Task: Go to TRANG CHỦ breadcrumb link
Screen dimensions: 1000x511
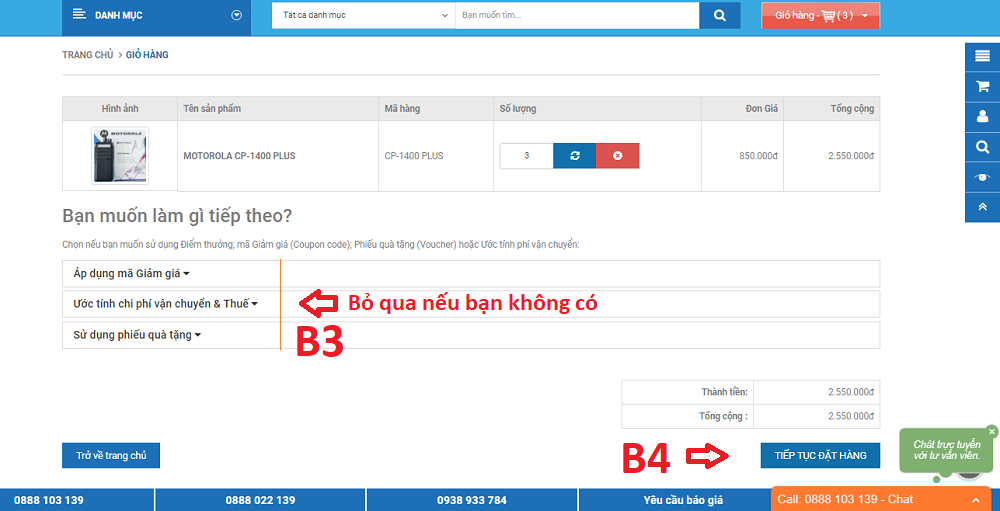Action: point(87,55)
